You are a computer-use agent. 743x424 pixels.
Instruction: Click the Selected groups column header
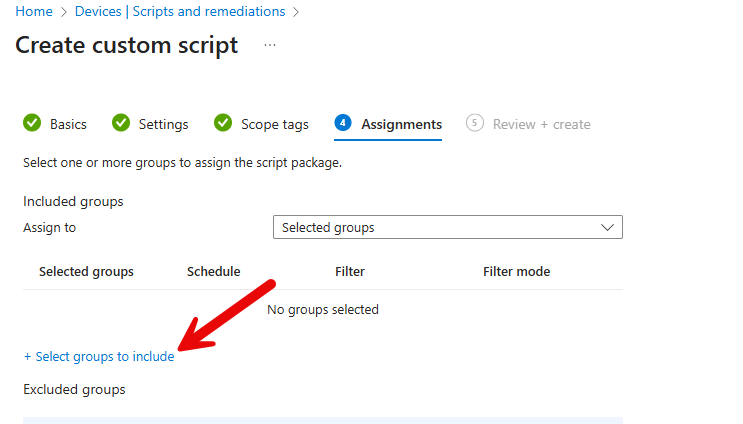click(86, 271)
